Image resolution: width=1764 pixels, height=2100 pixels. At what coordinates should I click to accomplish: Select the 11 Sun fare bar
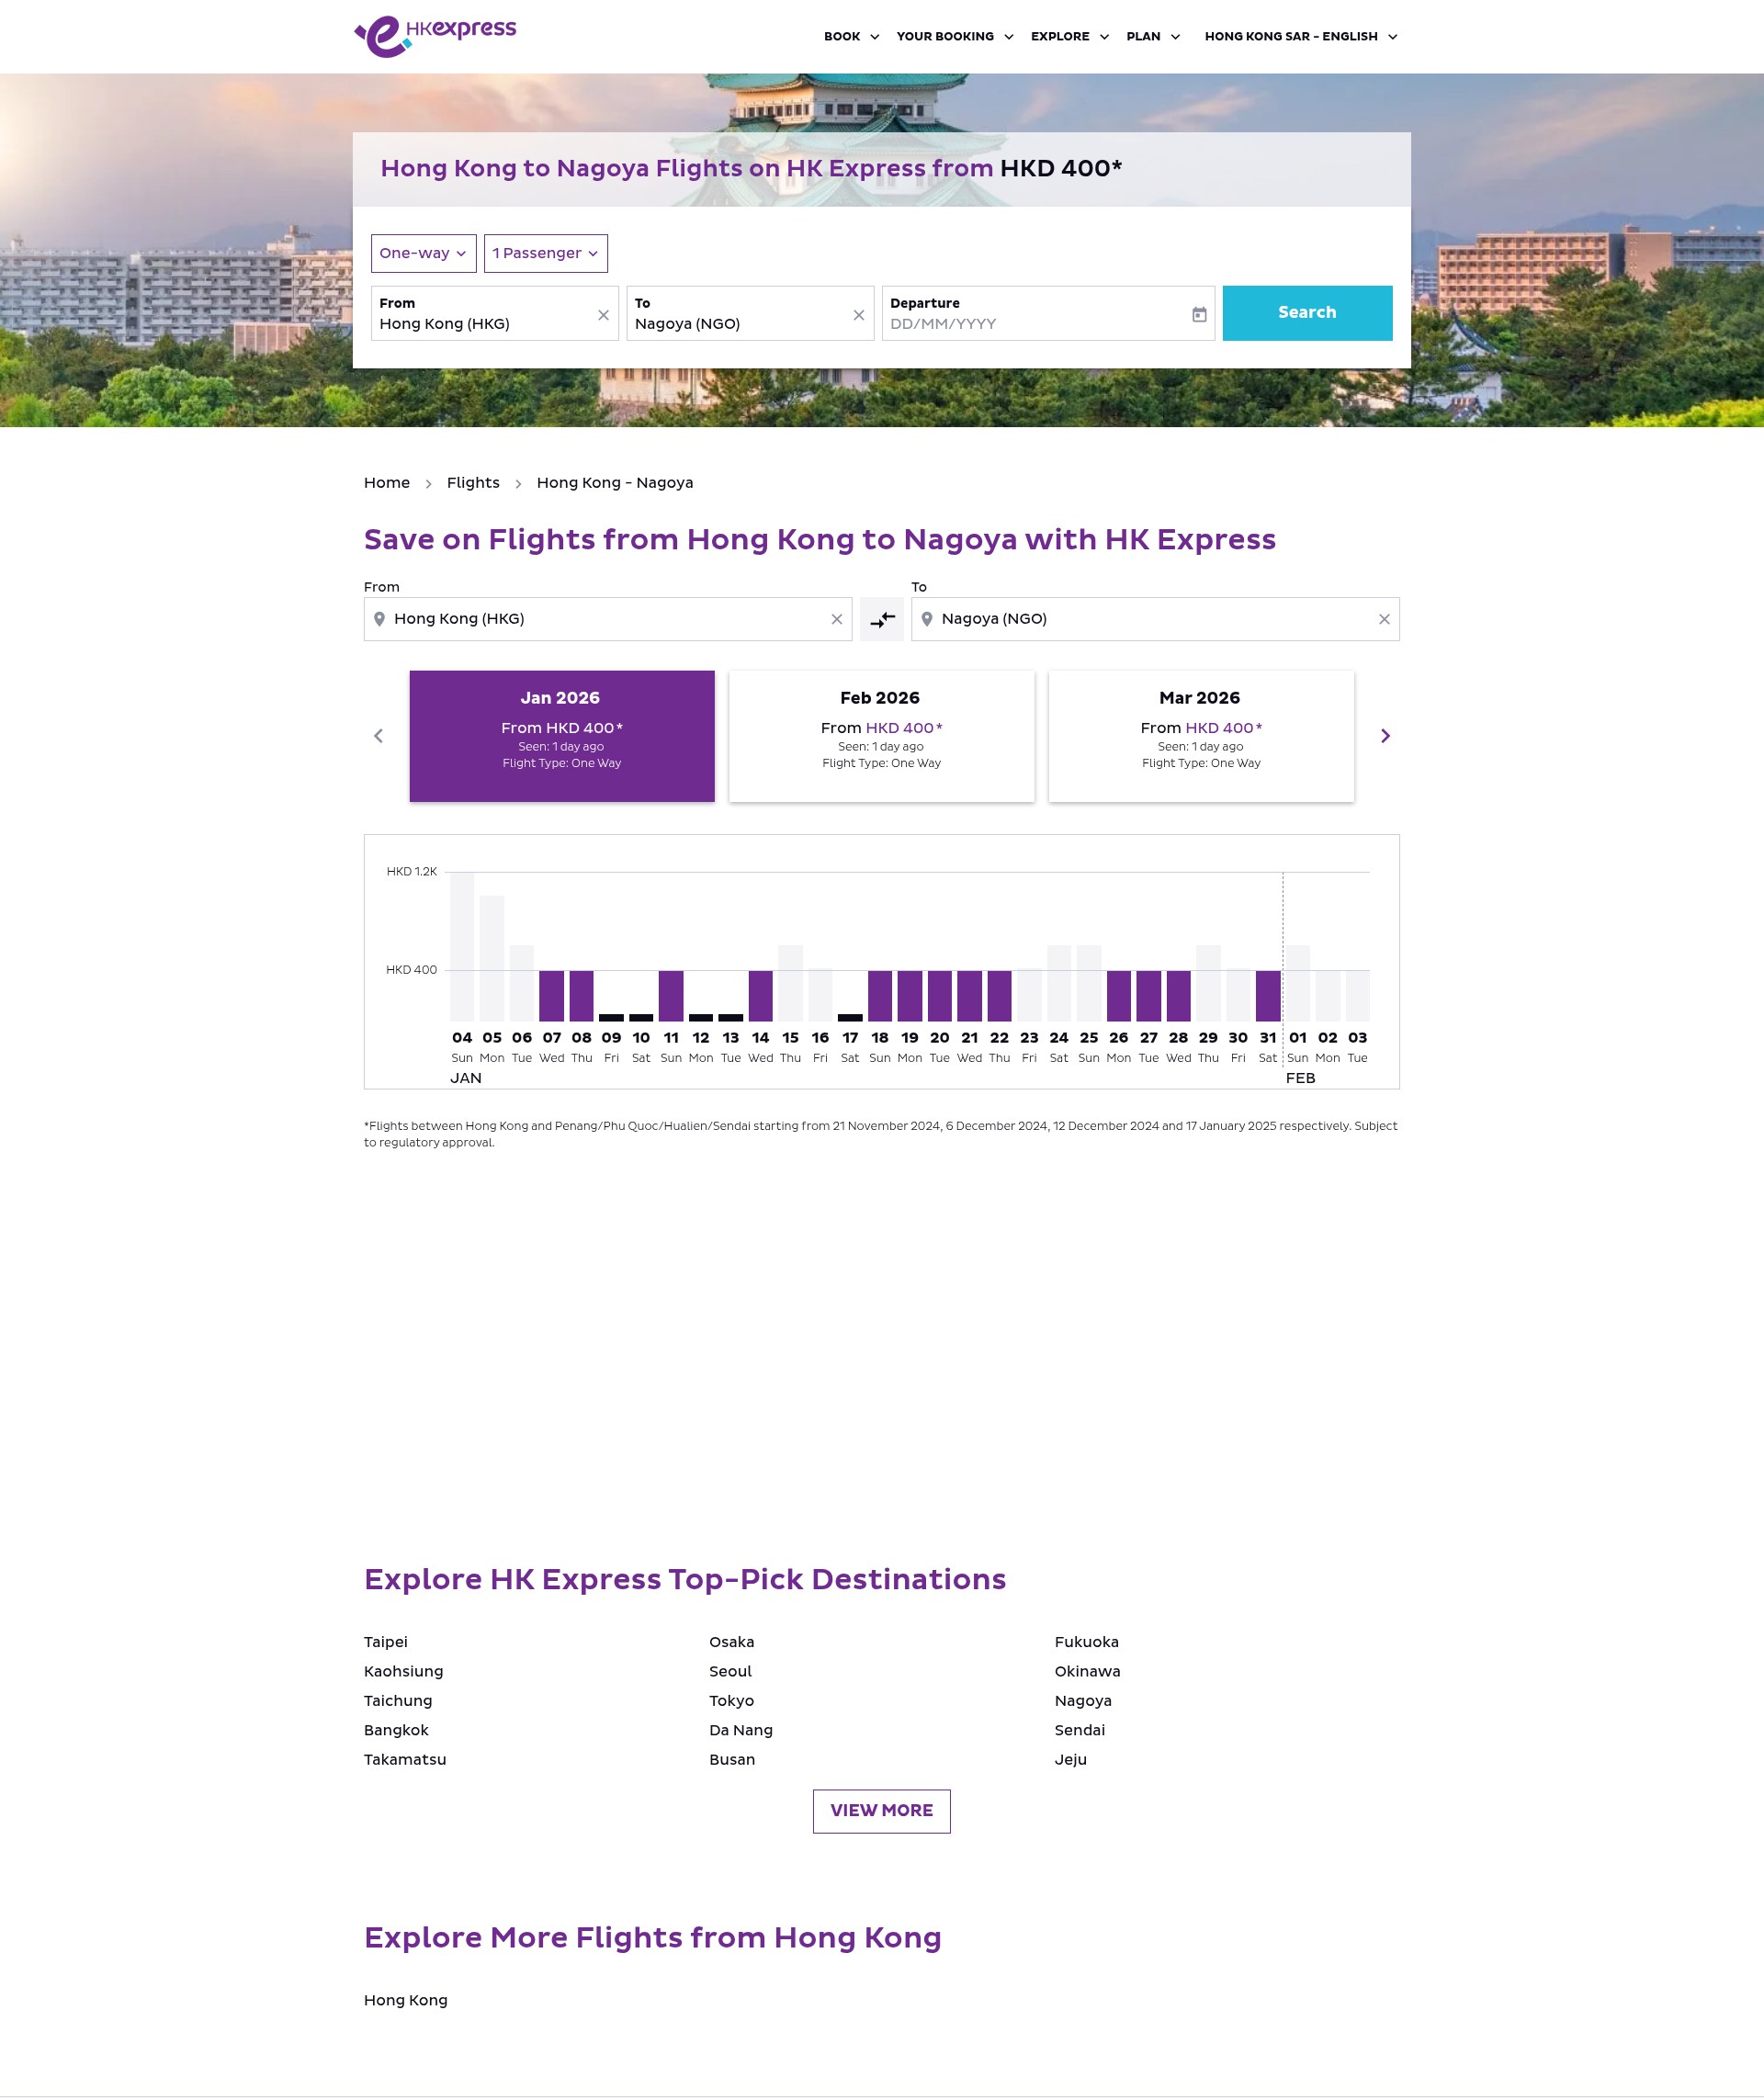coord(671,996)
